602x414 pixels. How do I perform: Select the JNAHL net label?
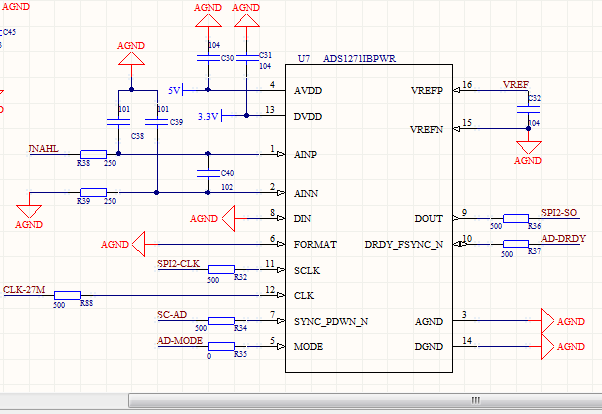coord(44,149)
